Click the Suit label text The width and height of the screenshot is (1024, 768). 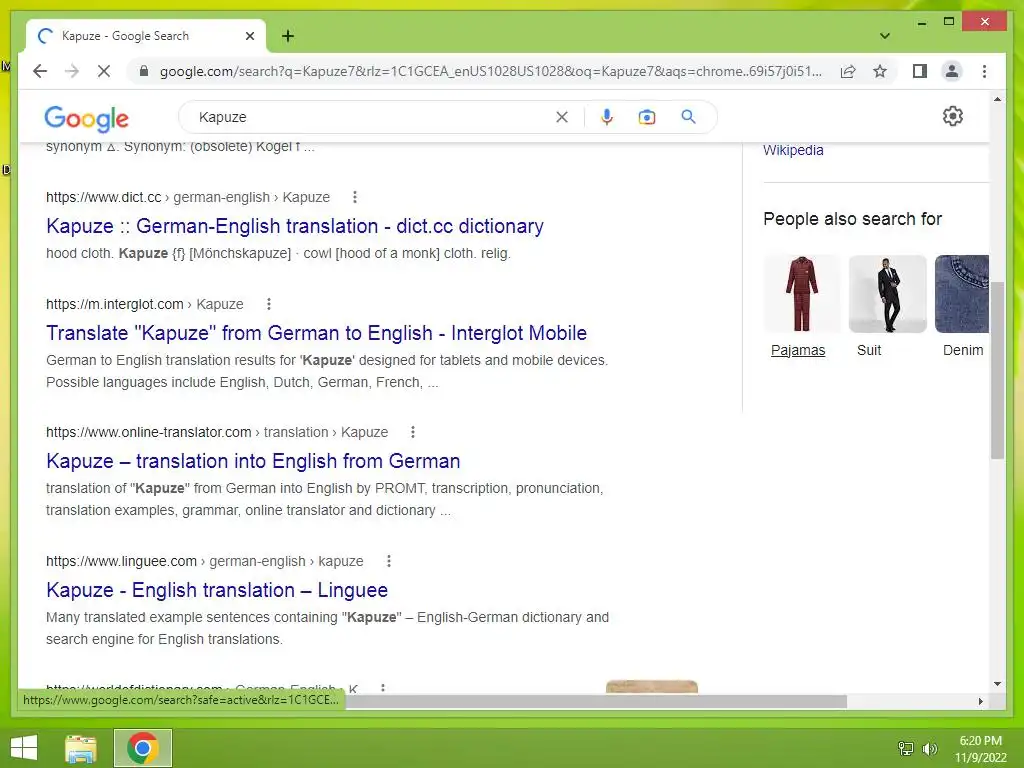(869, 350)
